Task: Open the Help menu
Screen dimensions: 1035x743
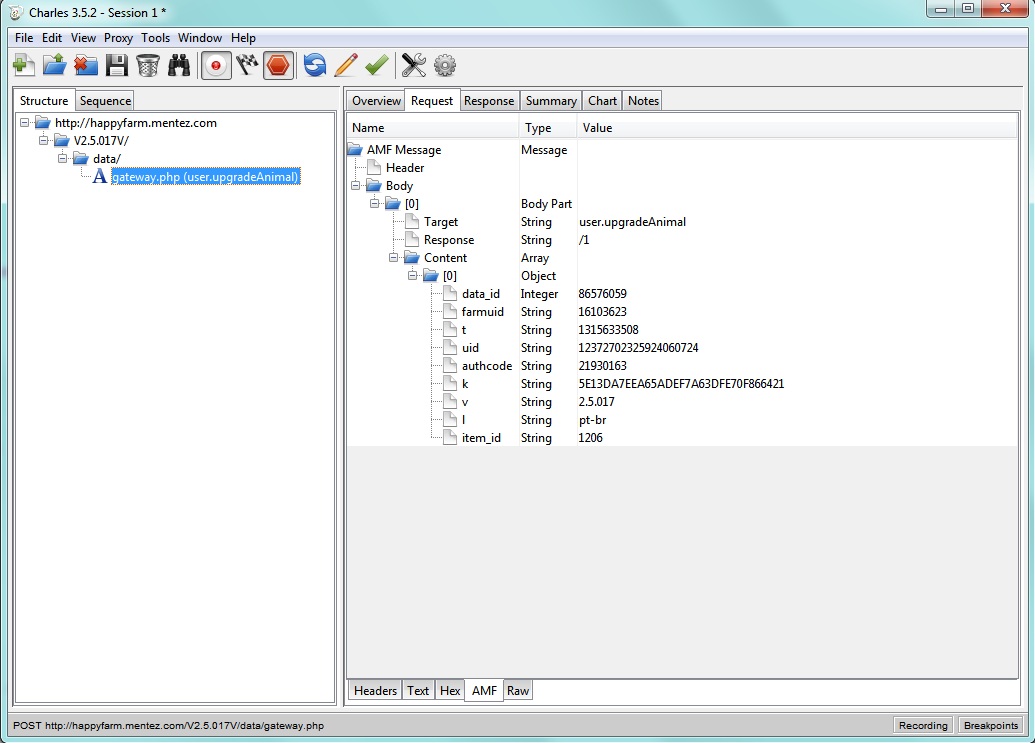Action: tap(243, 38)
